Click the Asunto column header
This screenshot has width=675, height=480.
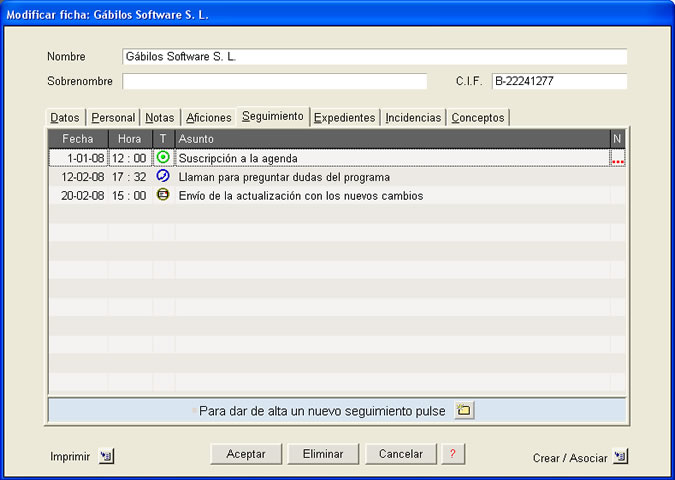point(392,139)
